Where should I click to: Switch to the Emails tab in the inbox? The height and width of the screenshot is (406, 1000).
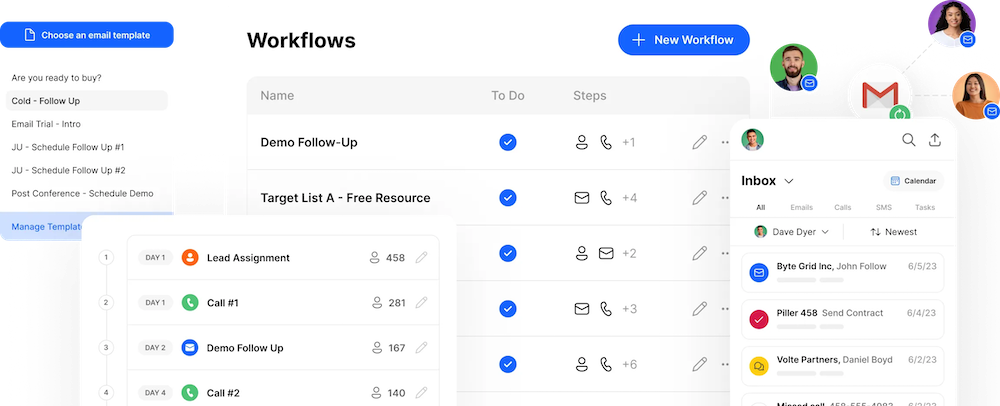(x=801, y=207)
